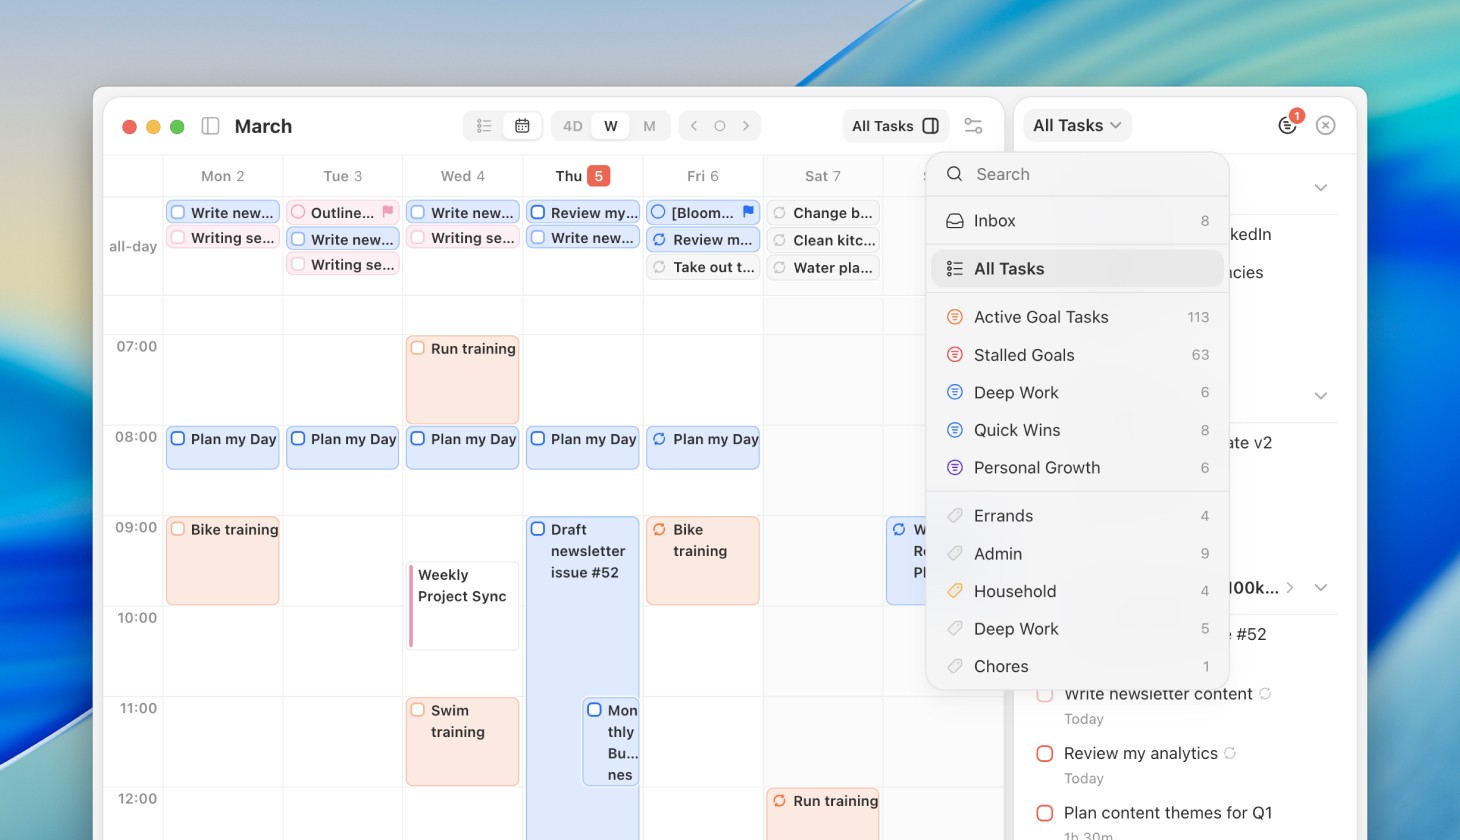Open Water plants all-day task
This screenshot has width=1460, height=840.
[x=823, y=267]
